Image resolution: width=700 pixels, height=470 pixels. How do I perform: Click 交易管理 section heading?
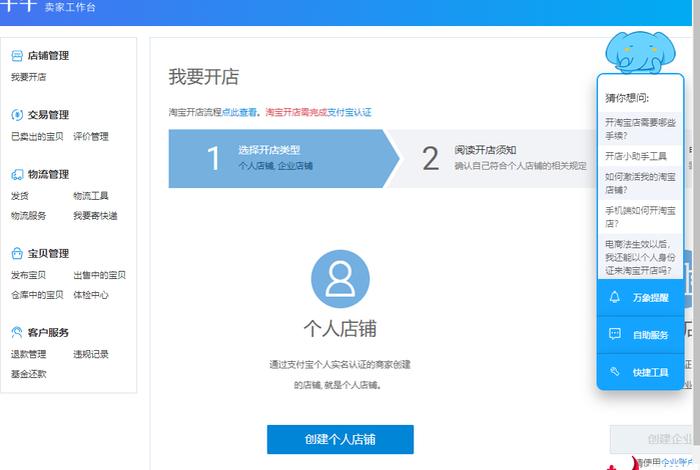(48, 115)
